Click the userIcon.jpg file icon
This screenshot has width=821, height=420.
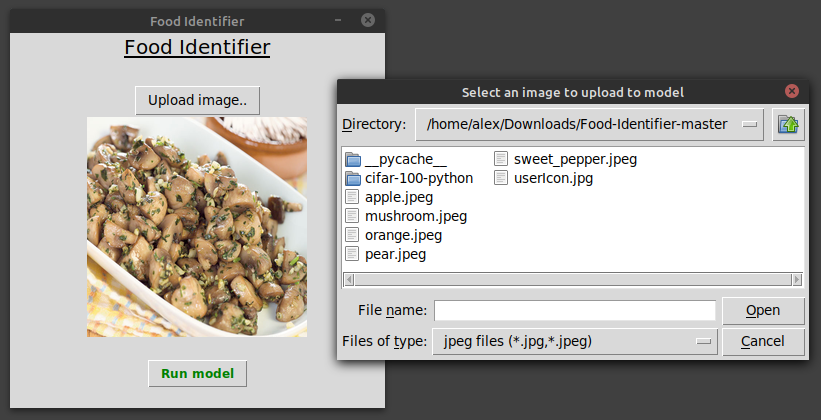pyautogui.click(x=501, y=179)
